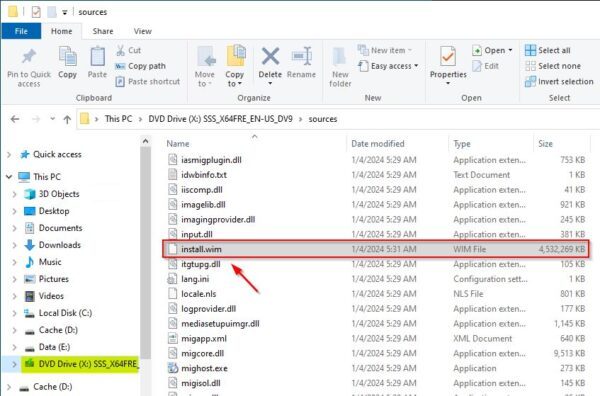Click This PC in the address bar

coord(119,119)
